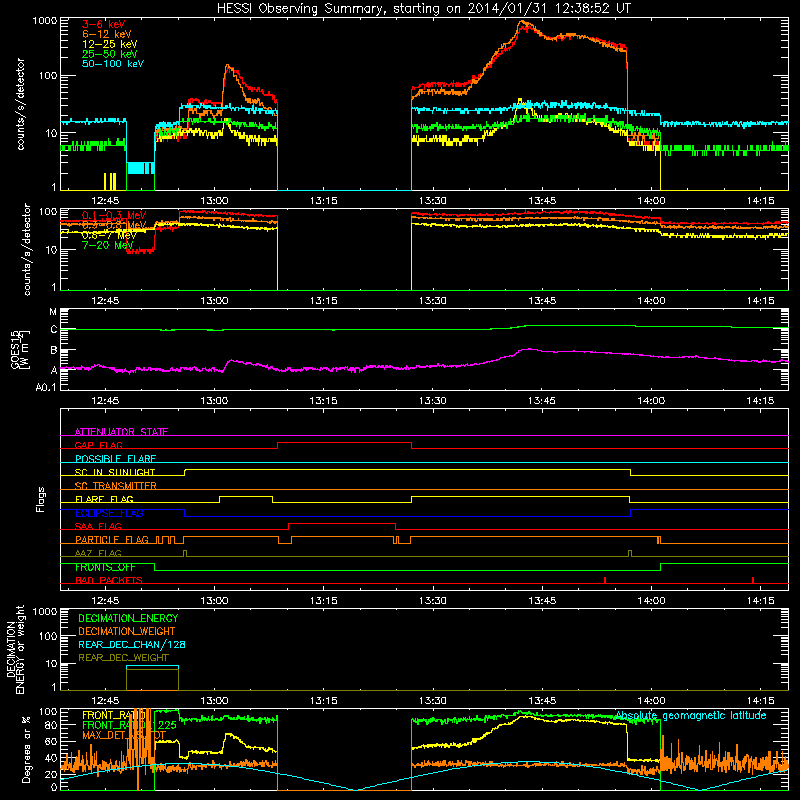Viewport: 800px width, 800px height.
Task: Click the 12:45 tick label under decimation plot
Action: (x=105, y=701)
